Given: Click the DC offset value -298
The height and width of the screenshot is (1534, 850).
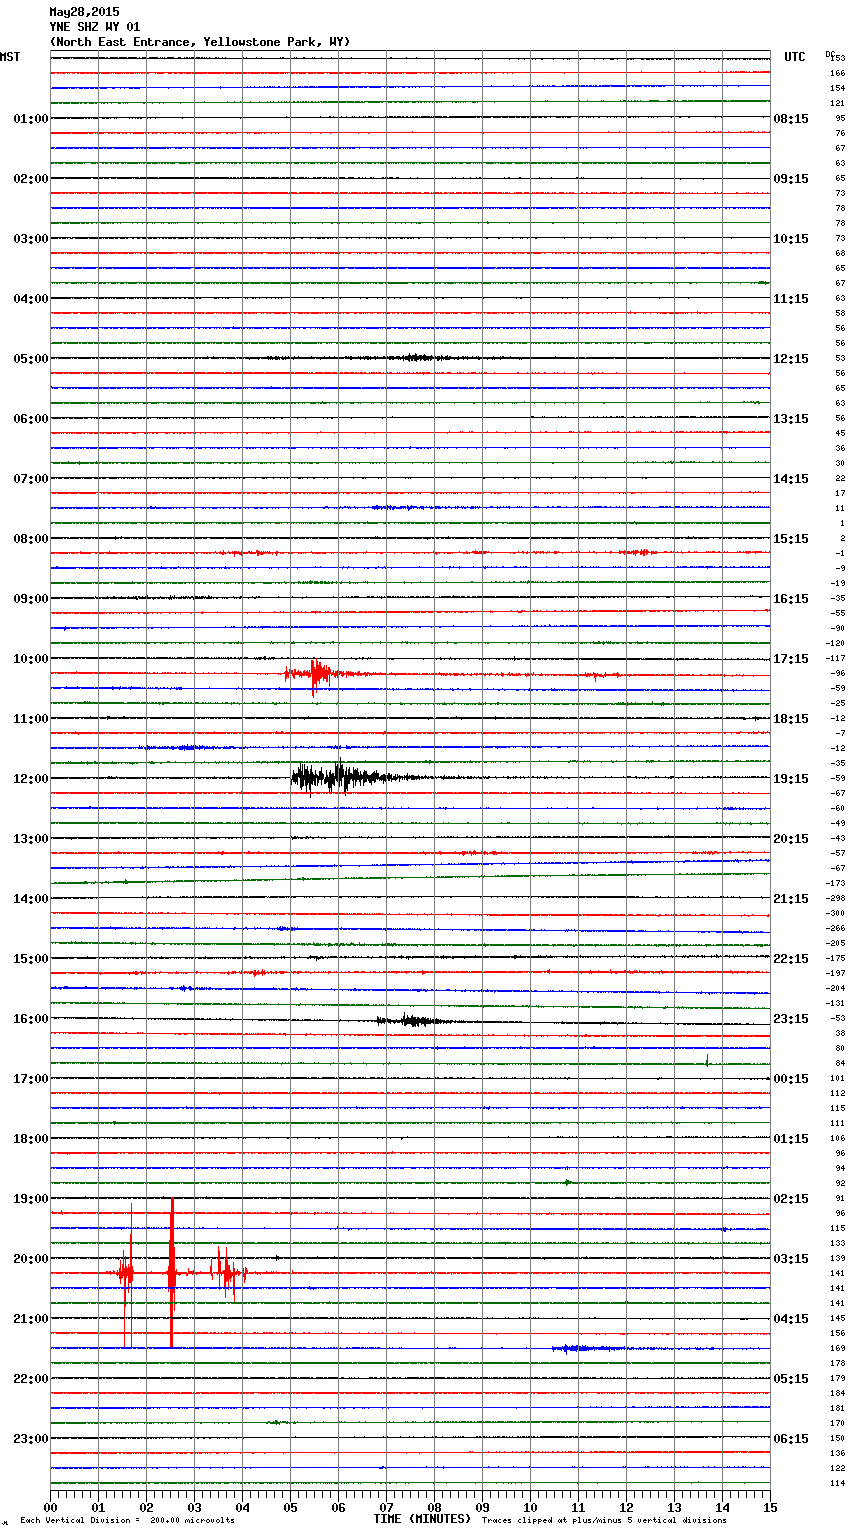Looking at the screenshot, I should 835,899.
